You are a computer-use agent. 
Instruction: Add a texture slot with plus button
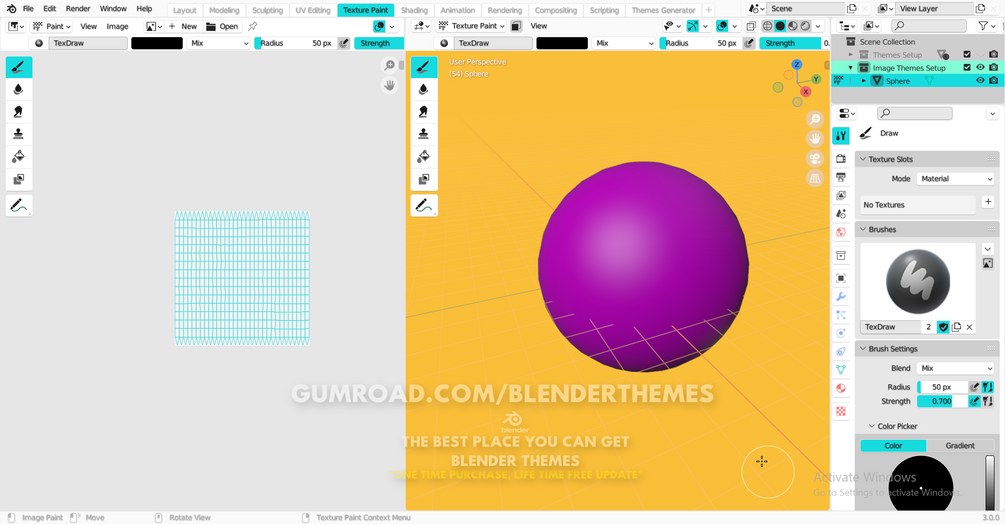[988, 202]
